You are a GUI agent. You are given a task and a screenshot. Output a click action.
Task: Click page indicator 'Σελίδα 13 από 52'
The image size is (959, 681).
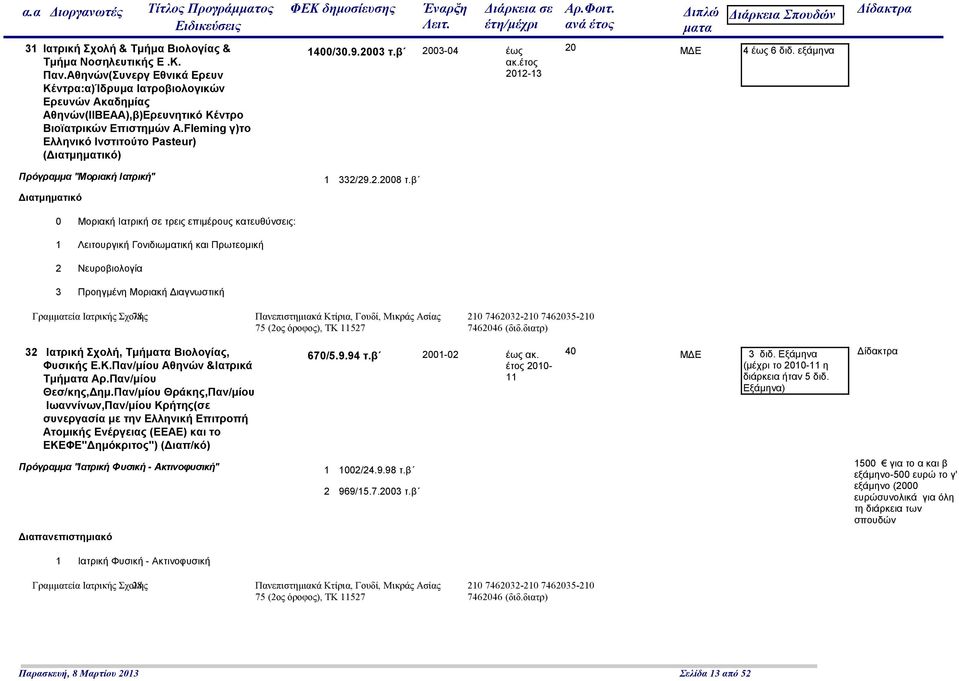pyautogui.click(x=715, y=674)
